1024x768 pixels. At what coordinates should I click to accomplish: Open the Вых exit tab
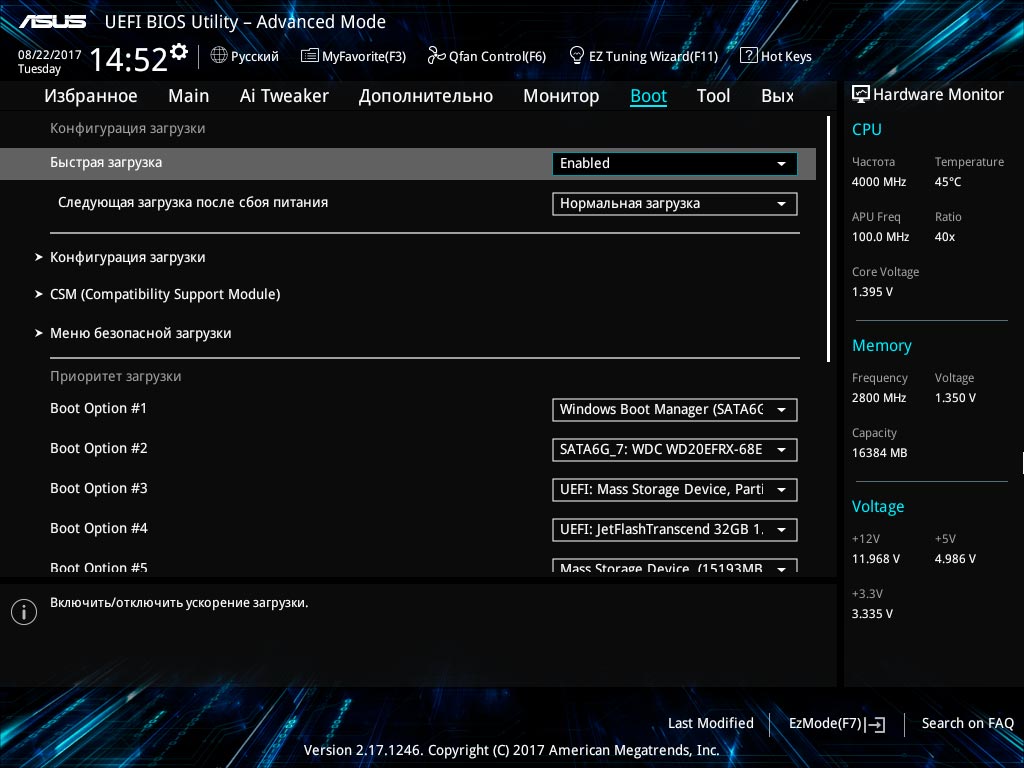[x=778, y=96]
